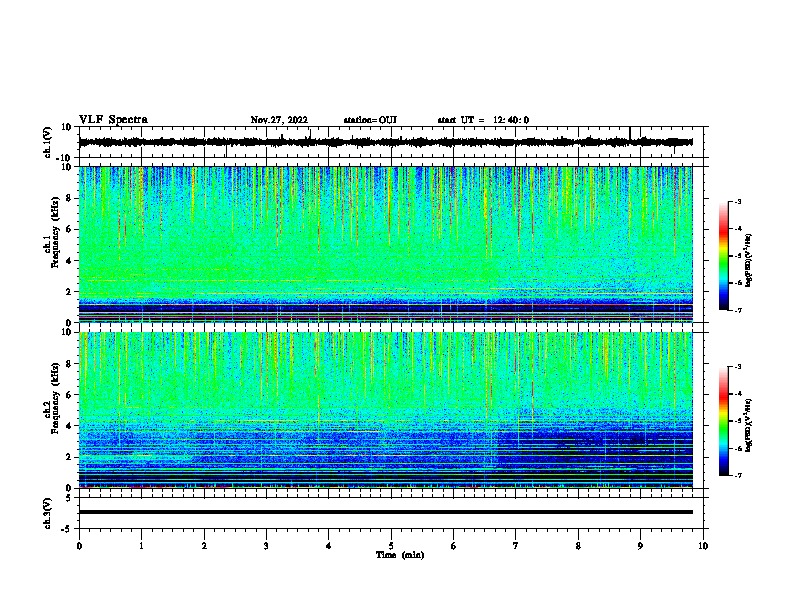Screen dimensions: 792x612
Task: Click the "-3" label on ch.2 color bar
Action: [737, 367]
